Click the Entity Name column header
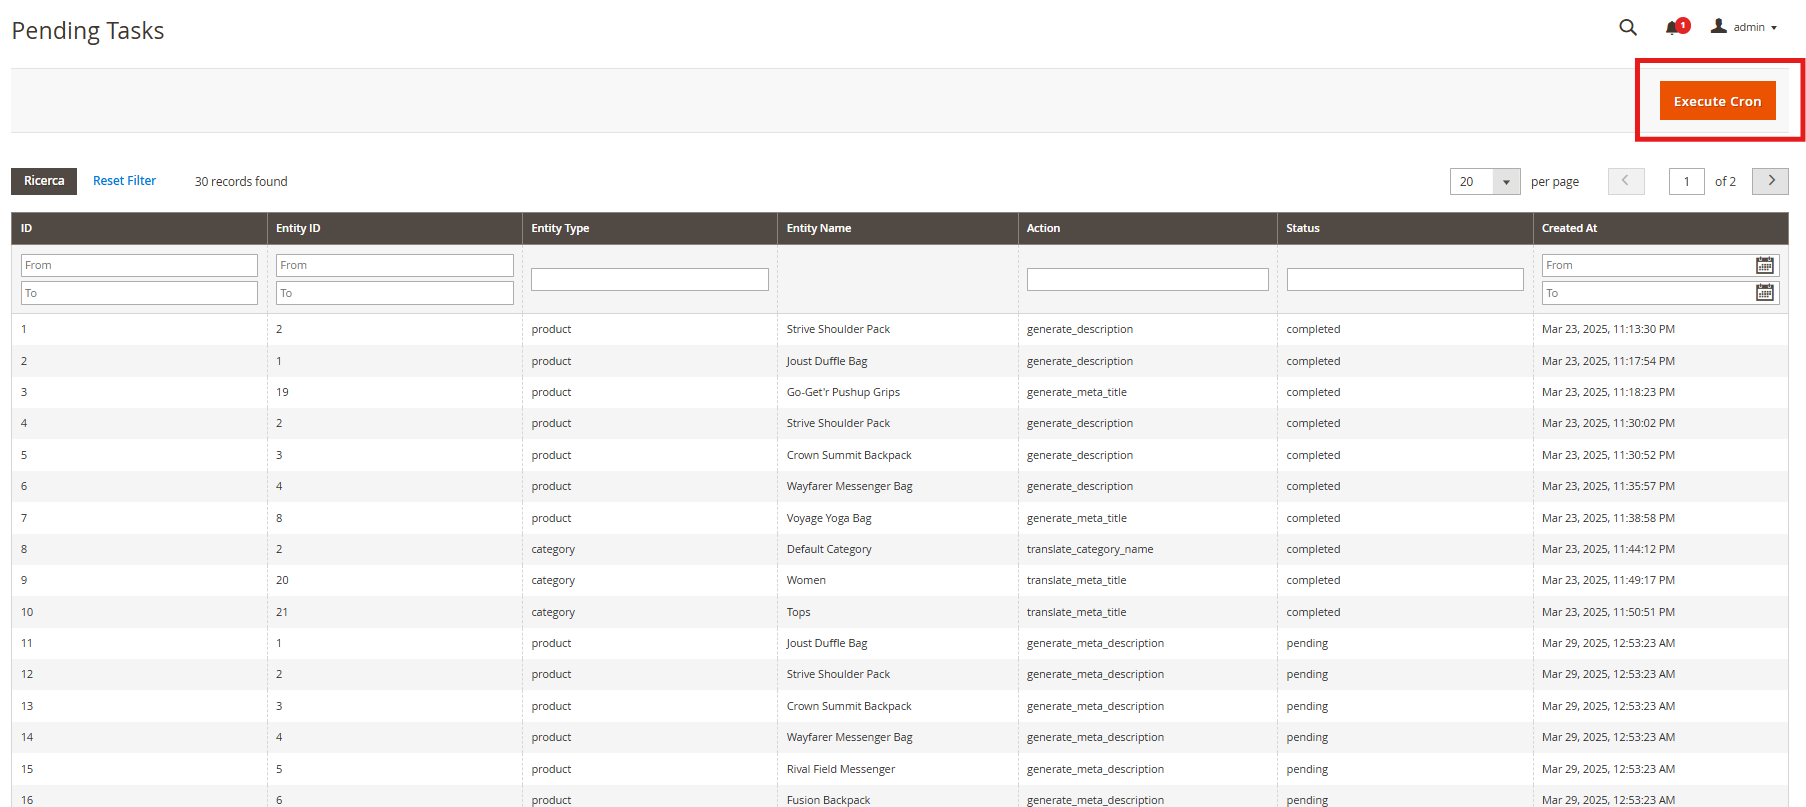 pyautogui.click(x=897, y=228)
